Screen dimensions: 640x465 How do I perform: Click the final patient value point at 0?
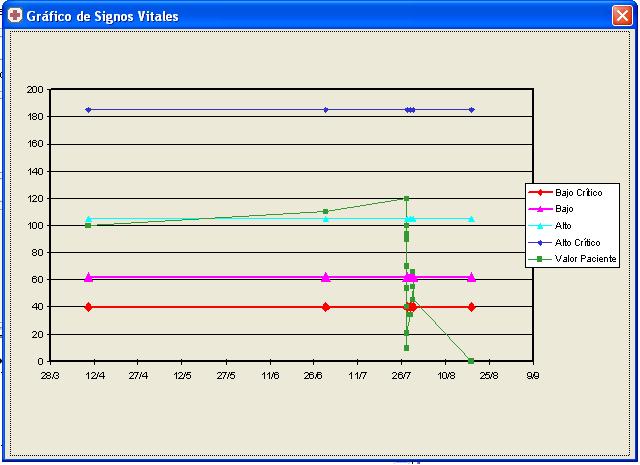[x=471, y=361]
